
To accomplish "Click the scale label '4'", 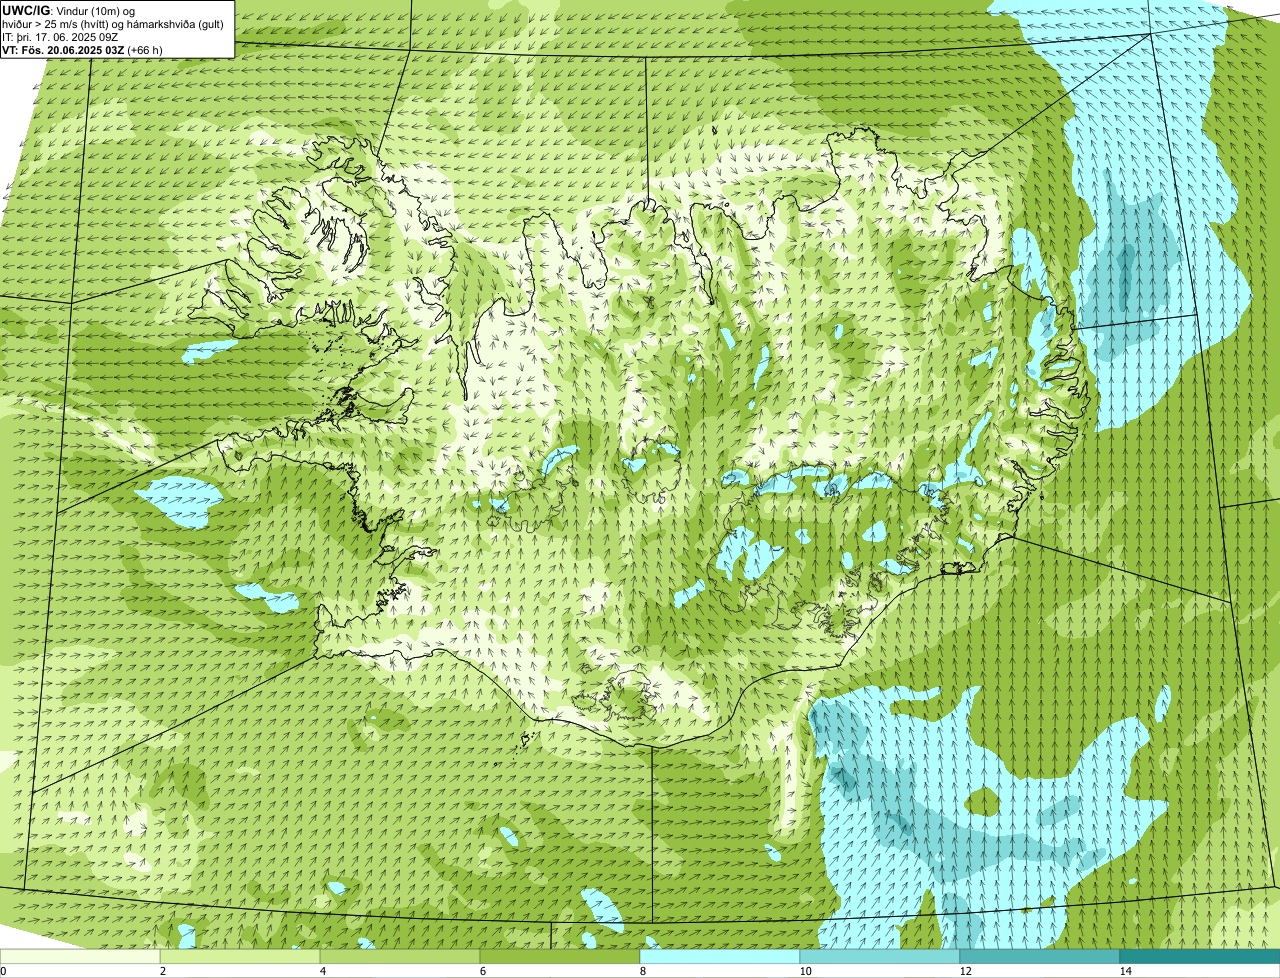I will tap(322, 971).
